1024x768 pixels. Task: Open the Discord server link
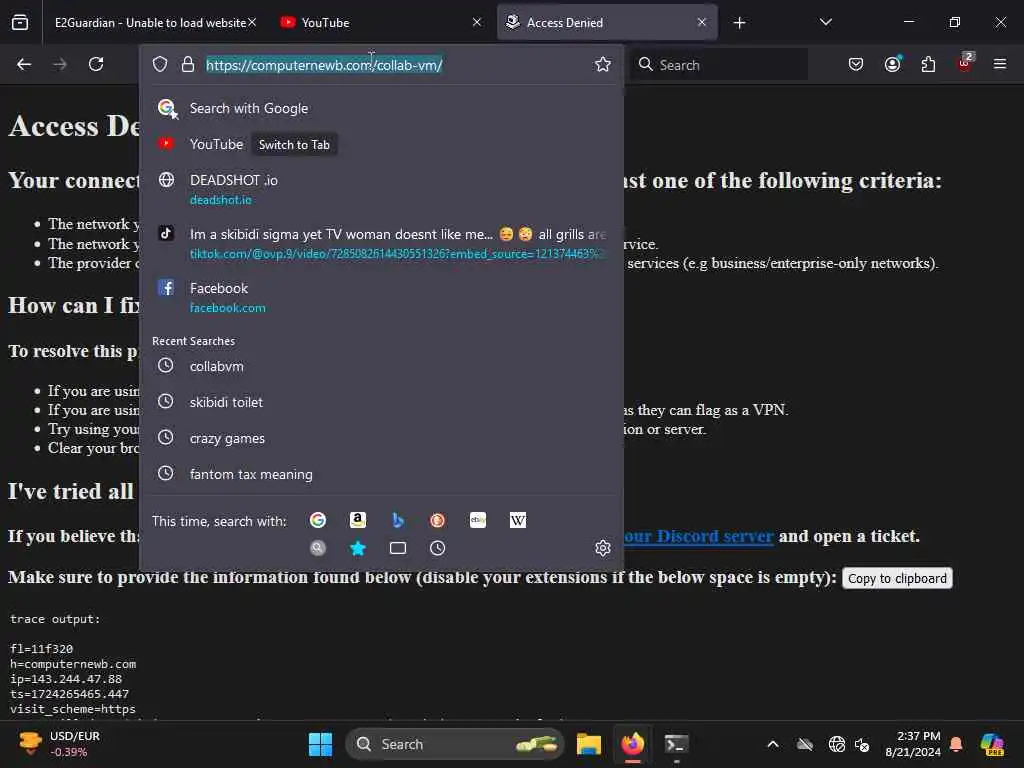click(x=697, y=536)
